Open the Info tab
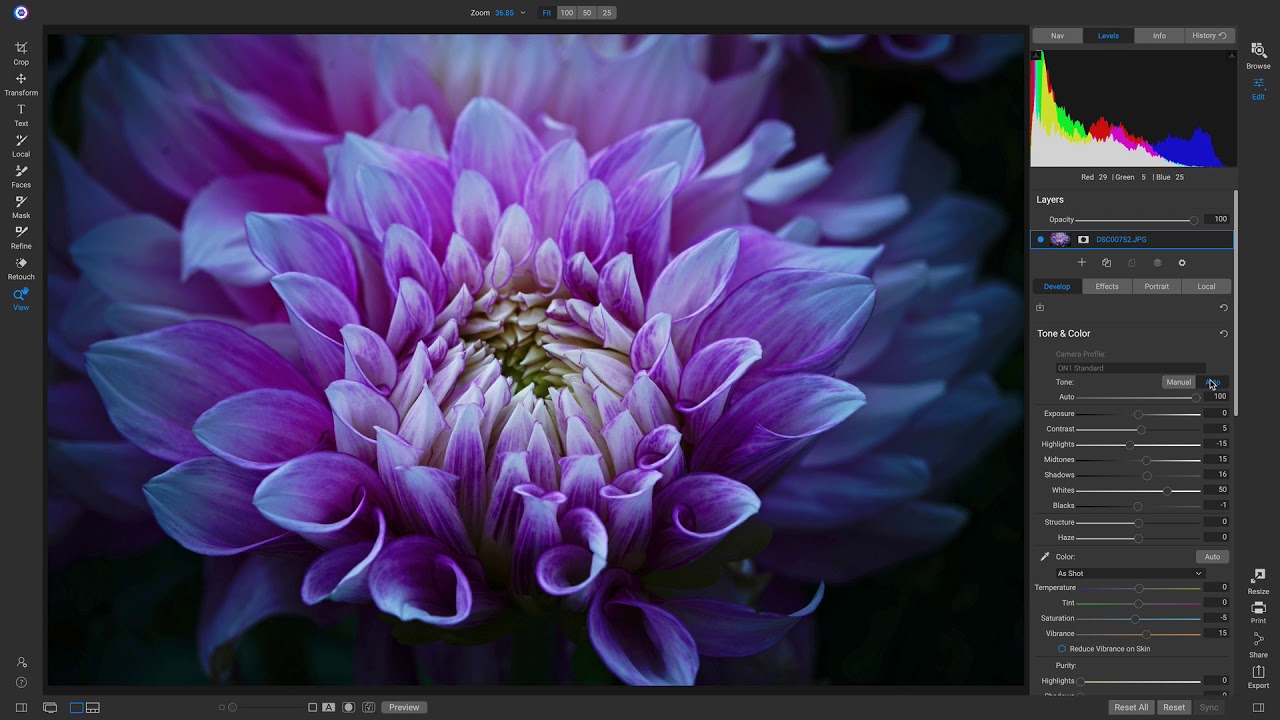This screenshot has width=1280, height=720. (x=1159, y=36)
